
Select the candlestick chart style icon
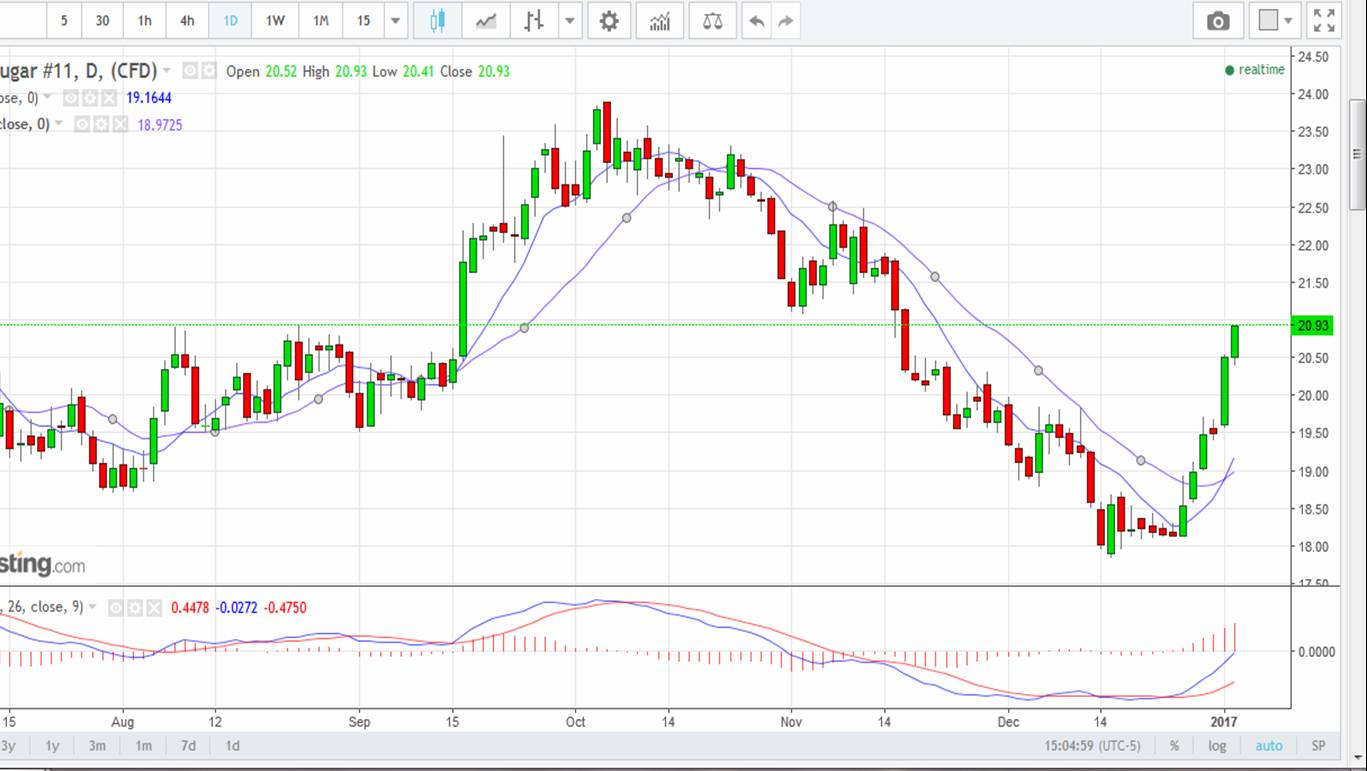[x=437, y=21]
